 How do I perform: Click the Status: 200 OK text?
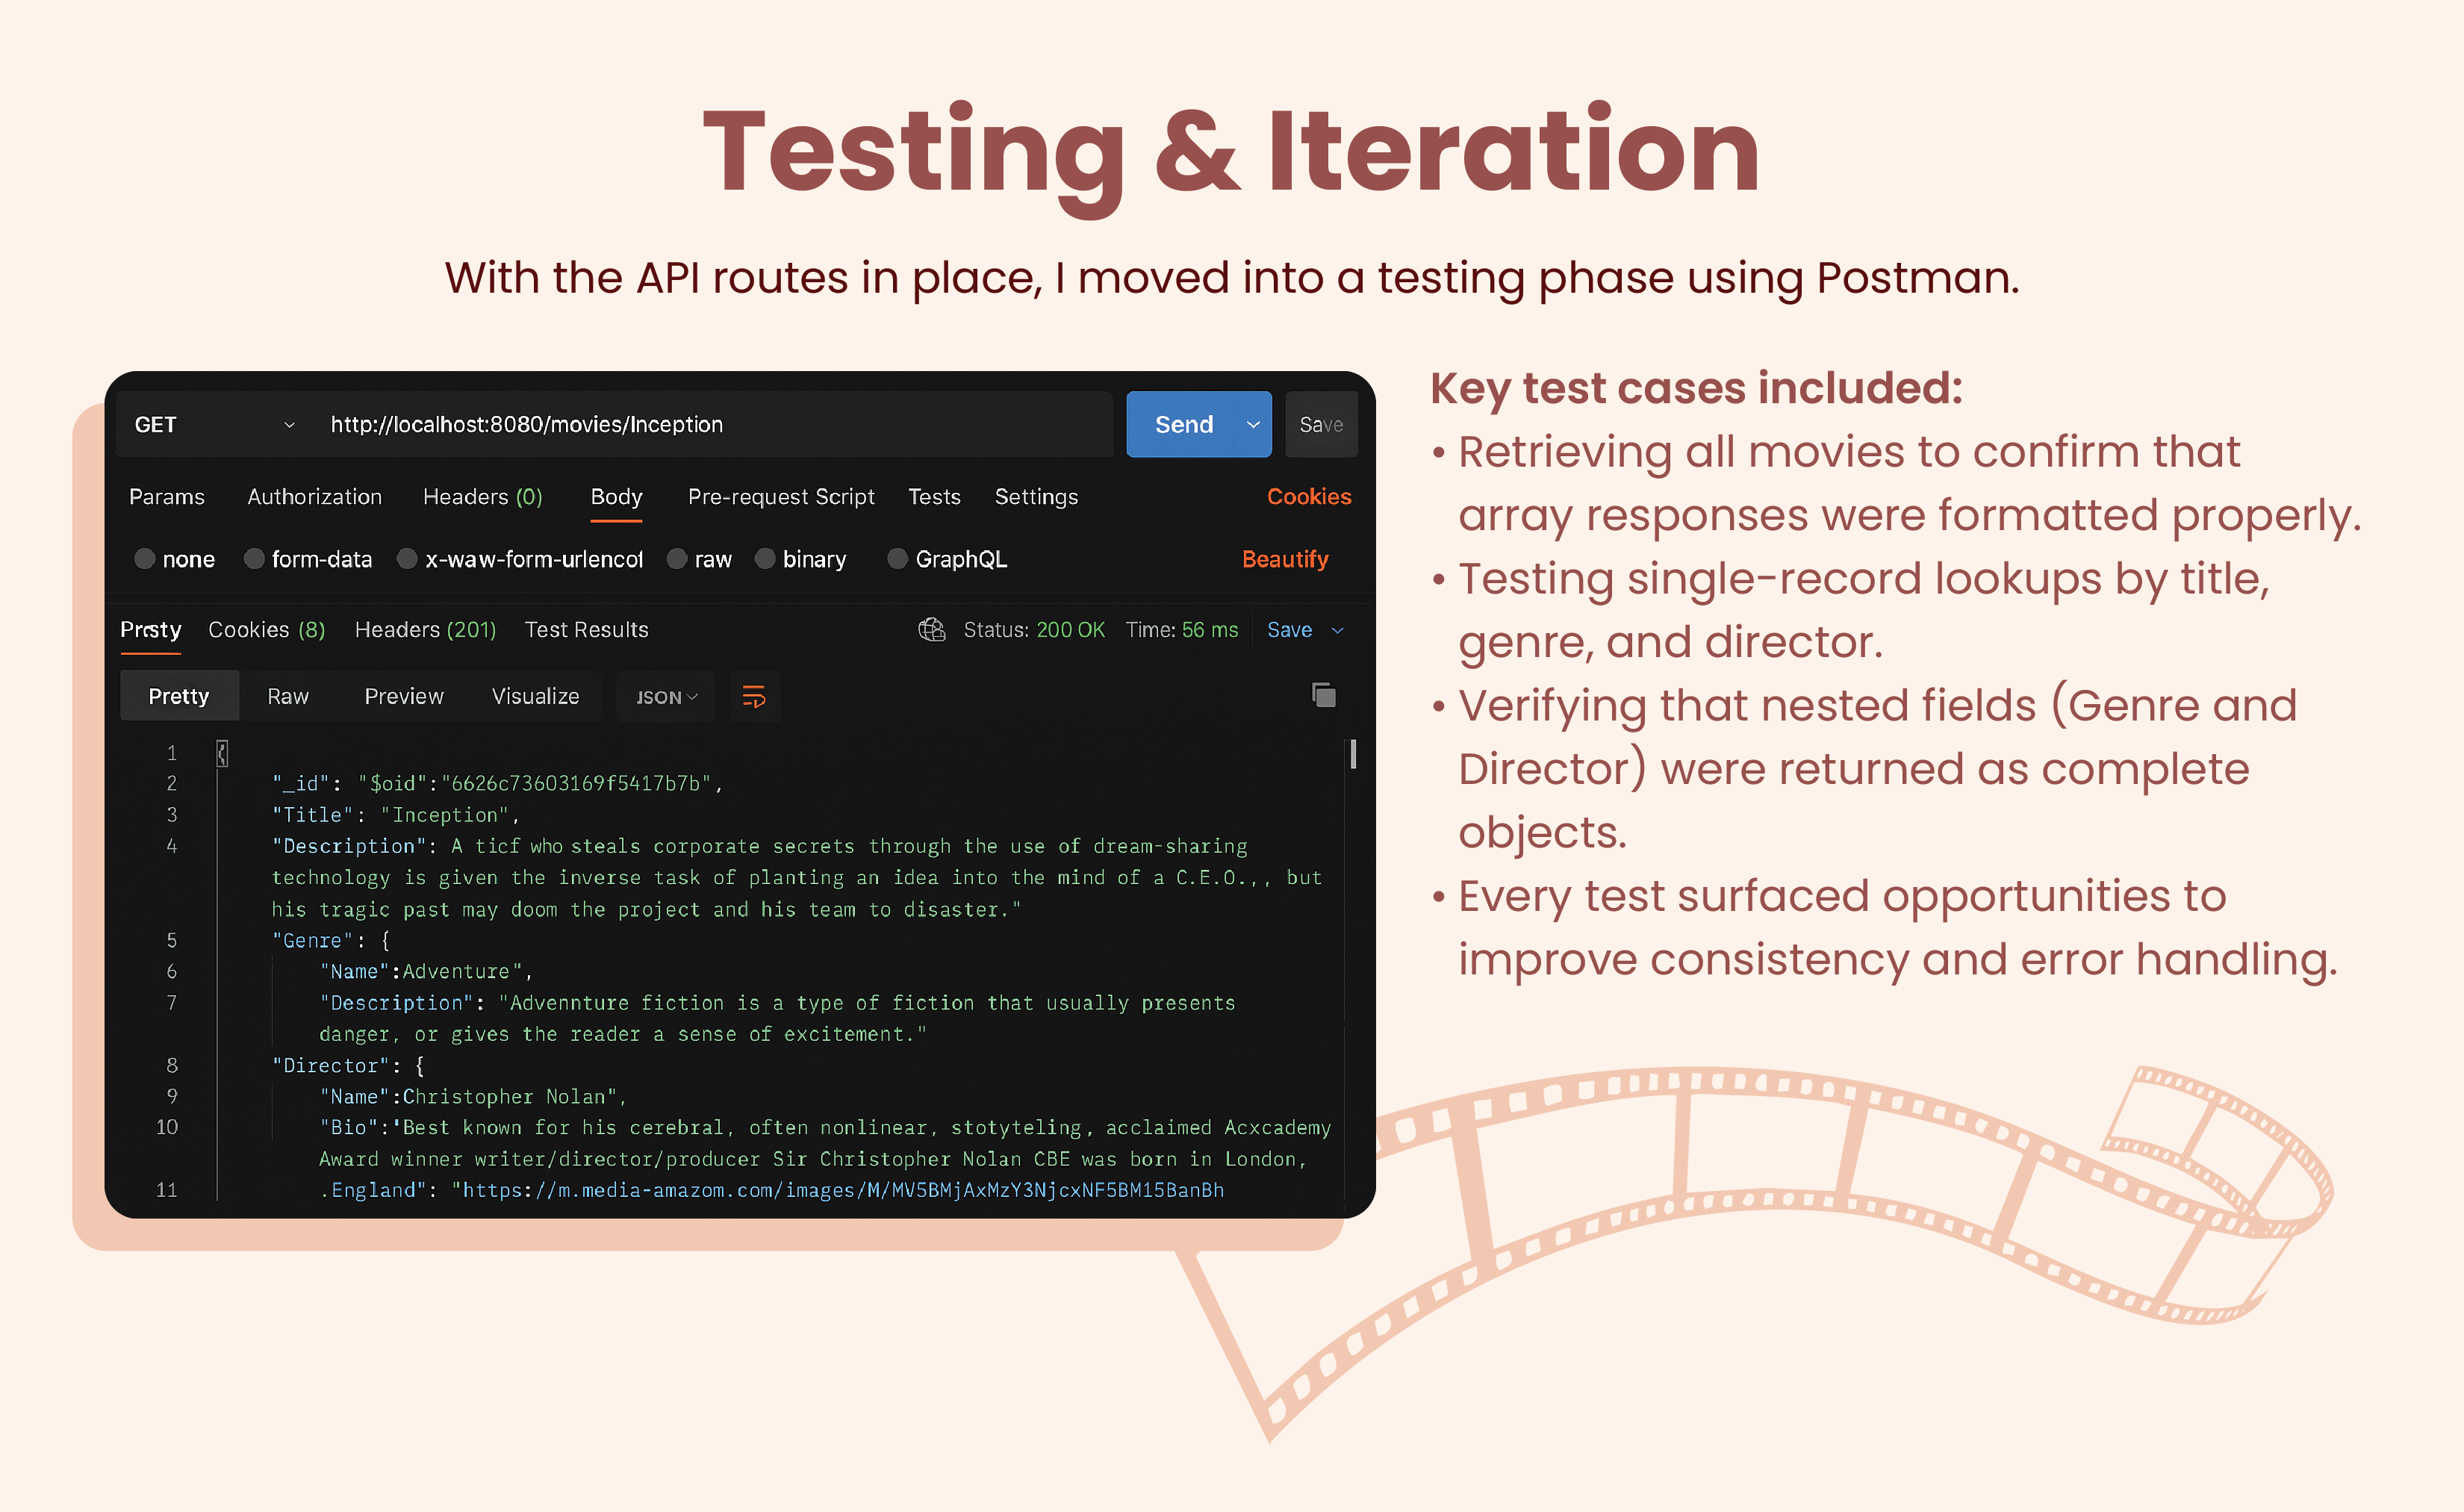pyautogui.click(x=1034, y=630)
